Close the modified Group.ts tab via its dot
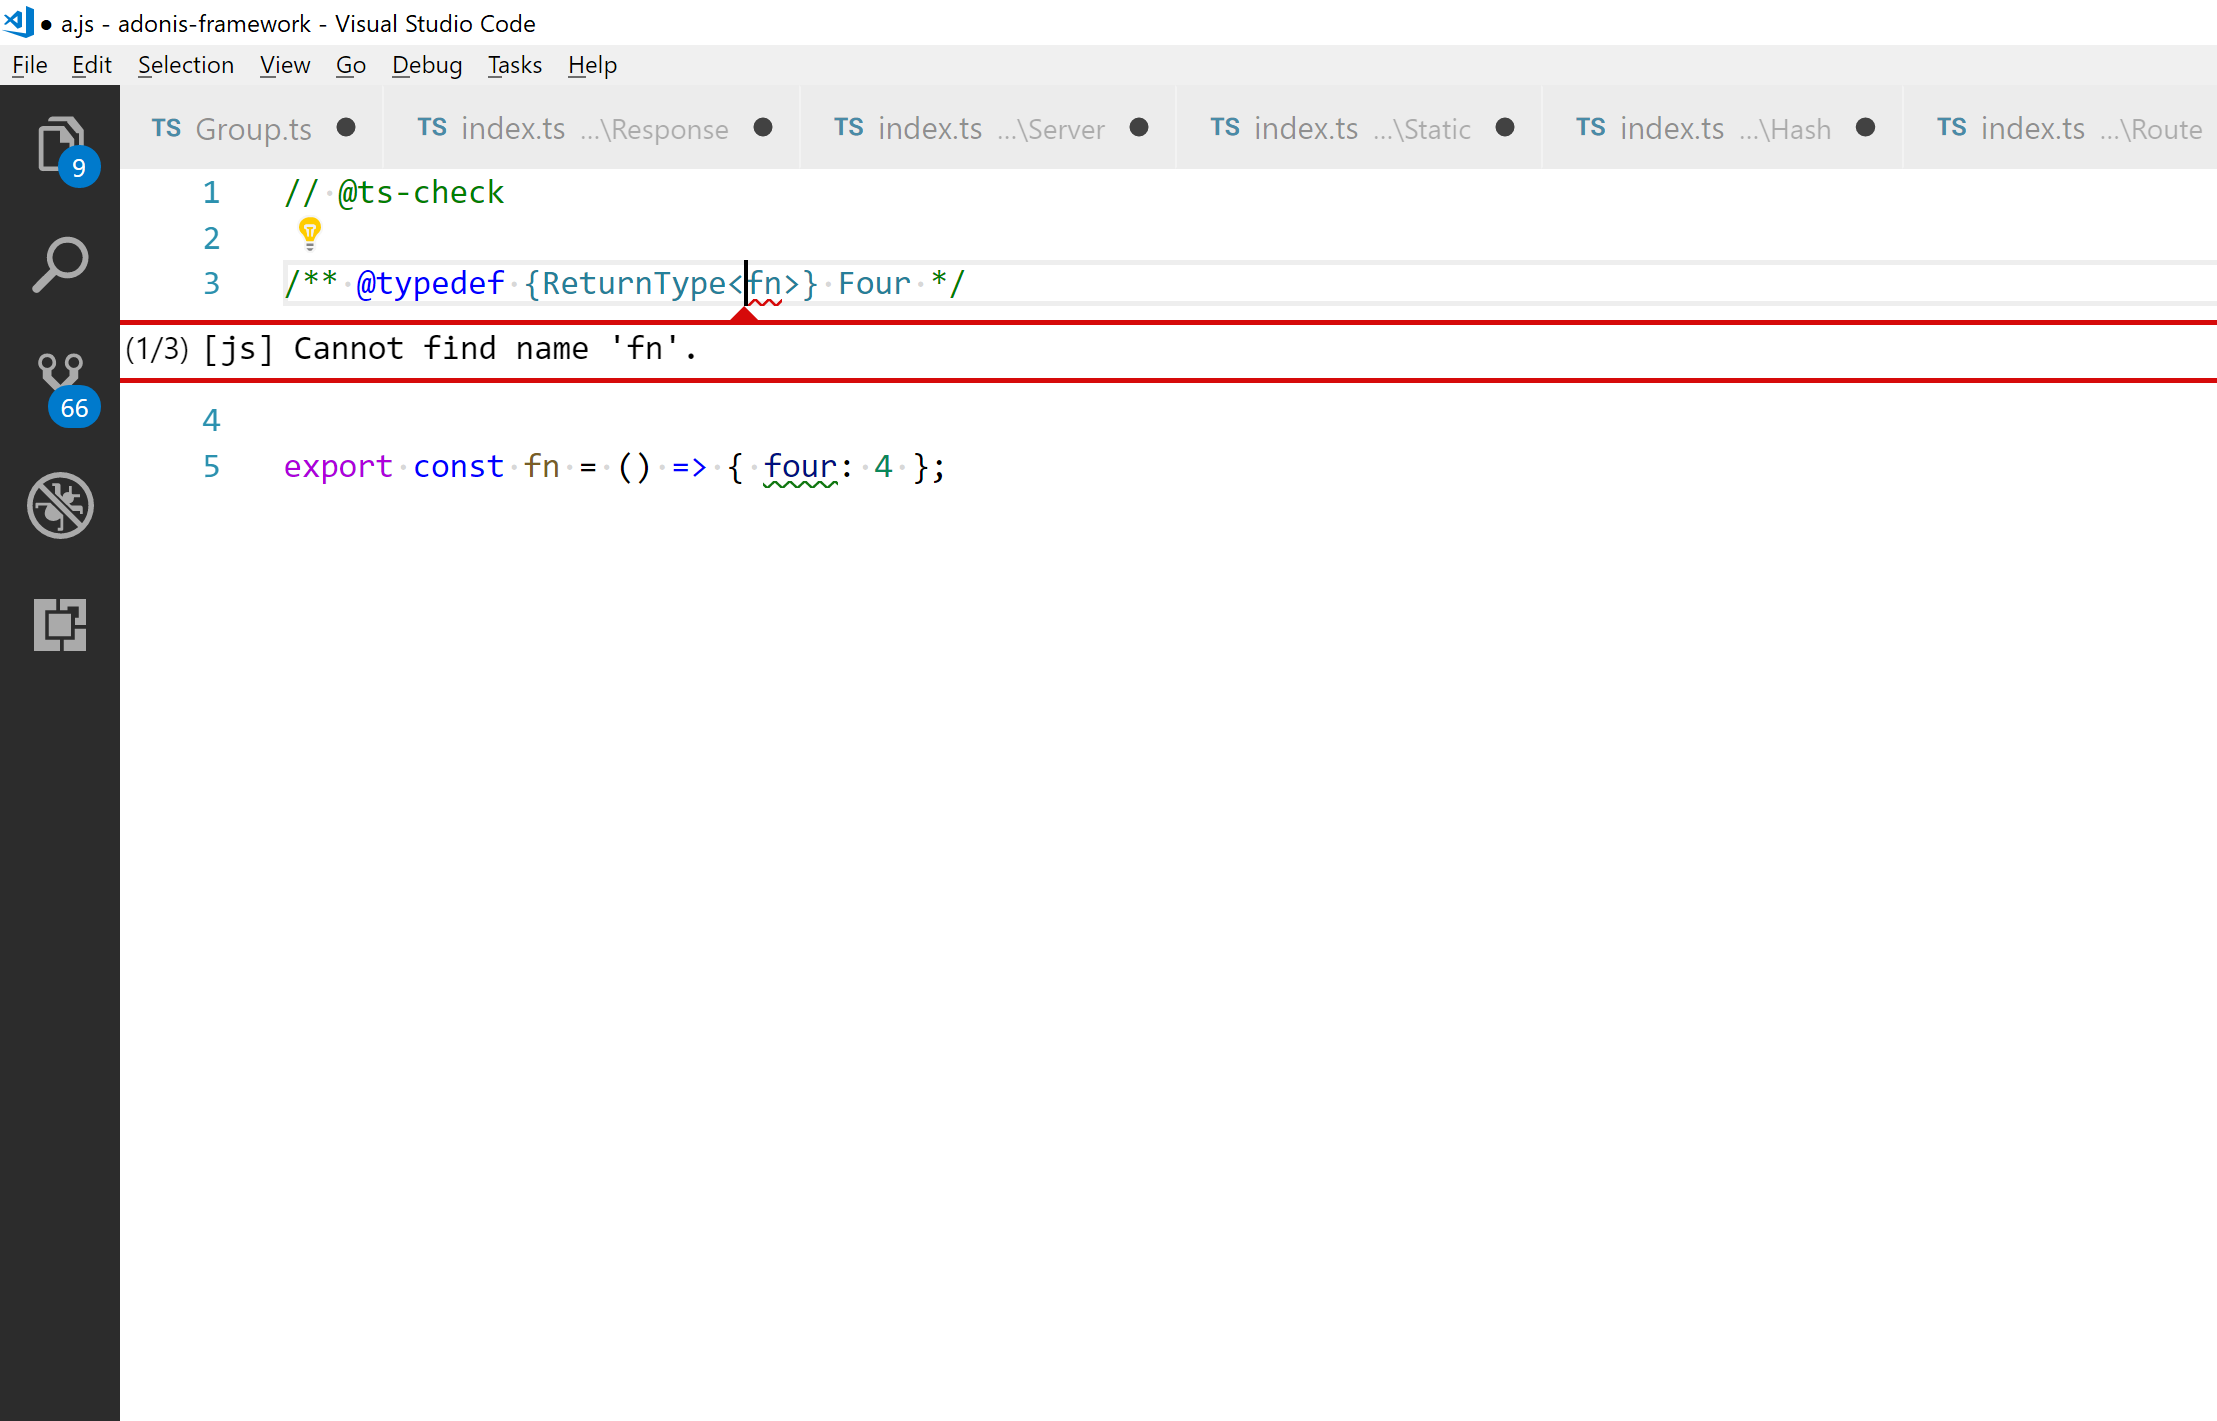 pos(347,128)
